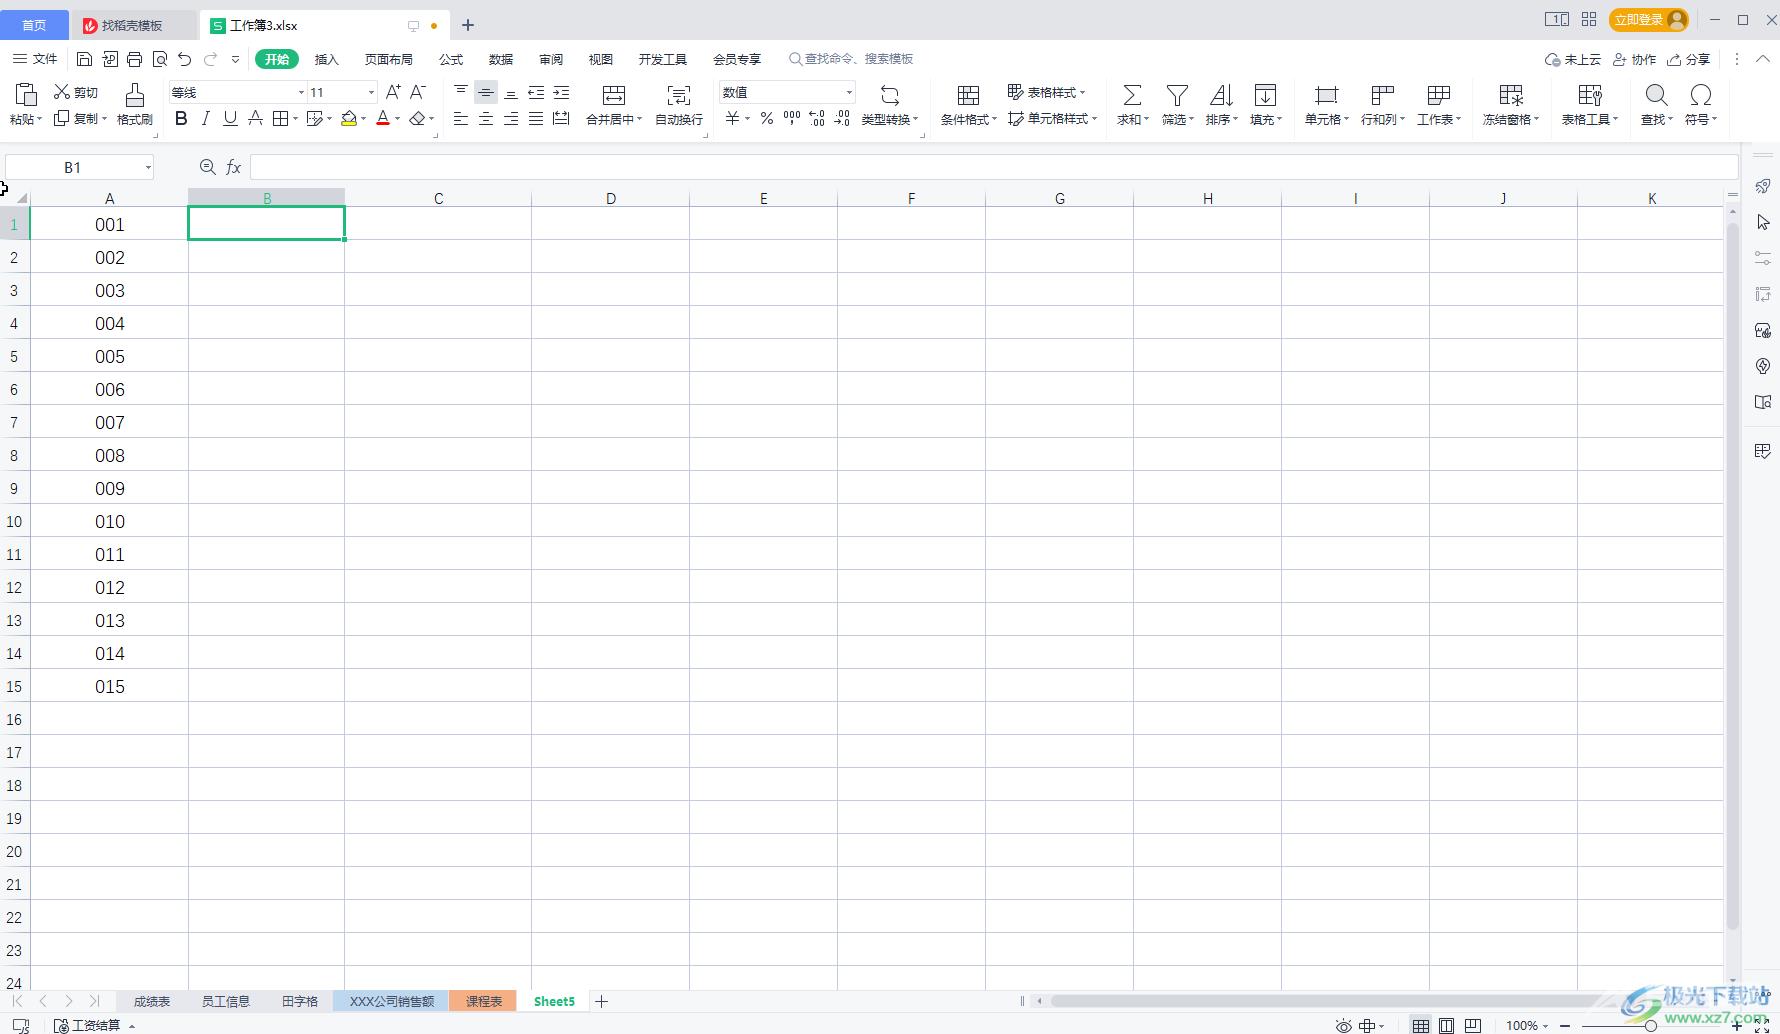Undo the last action

[x=185, y=59]
